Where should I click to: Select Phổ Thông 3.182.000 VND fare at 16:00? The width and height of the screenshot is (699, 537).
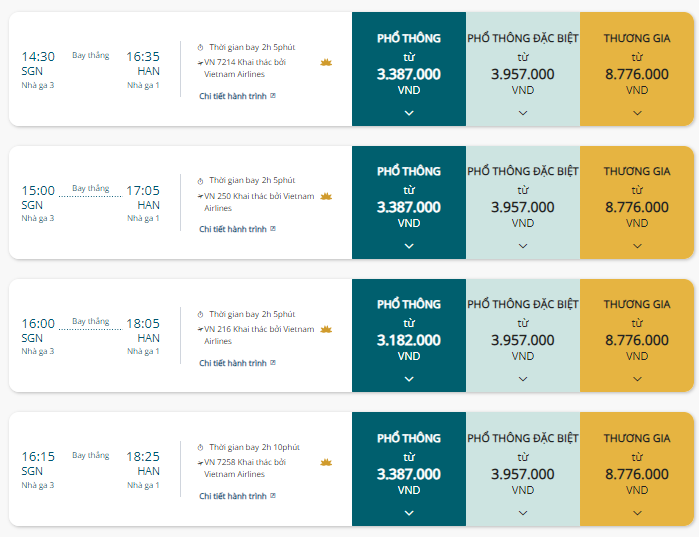pos(409,336)
